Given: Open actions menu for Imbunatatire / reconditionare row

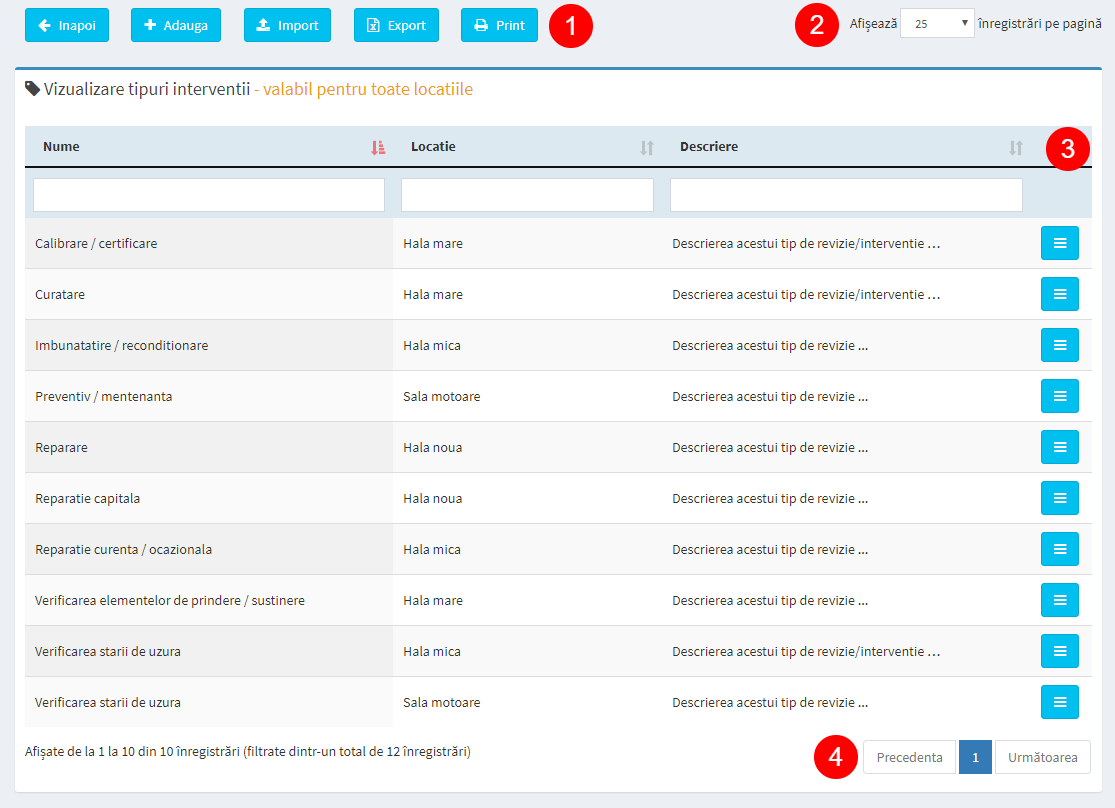Looking at the screenshot, I should point(1060,345).
